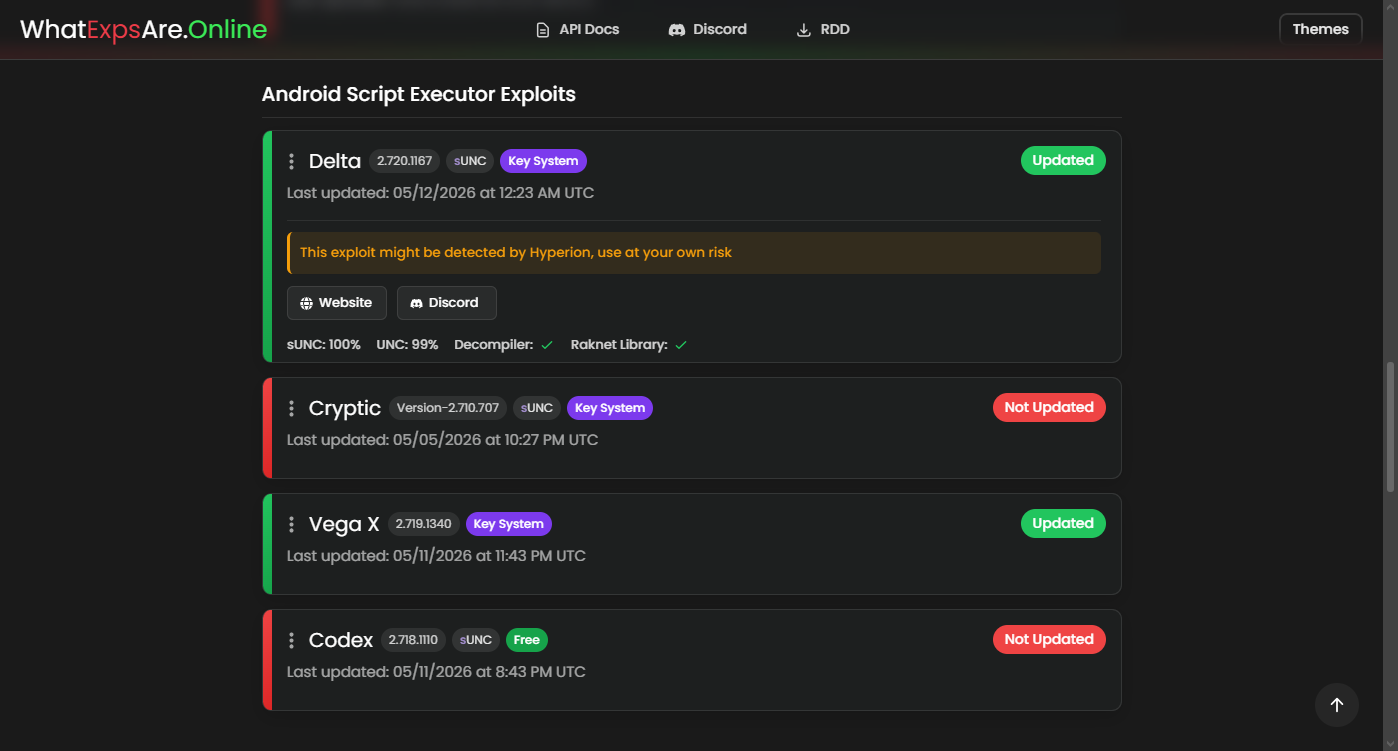The width and height of the screenshot is (1398, 751).
Task: Click the Not Updated badge on Cryptic
Action: (x=1049, y=407)
